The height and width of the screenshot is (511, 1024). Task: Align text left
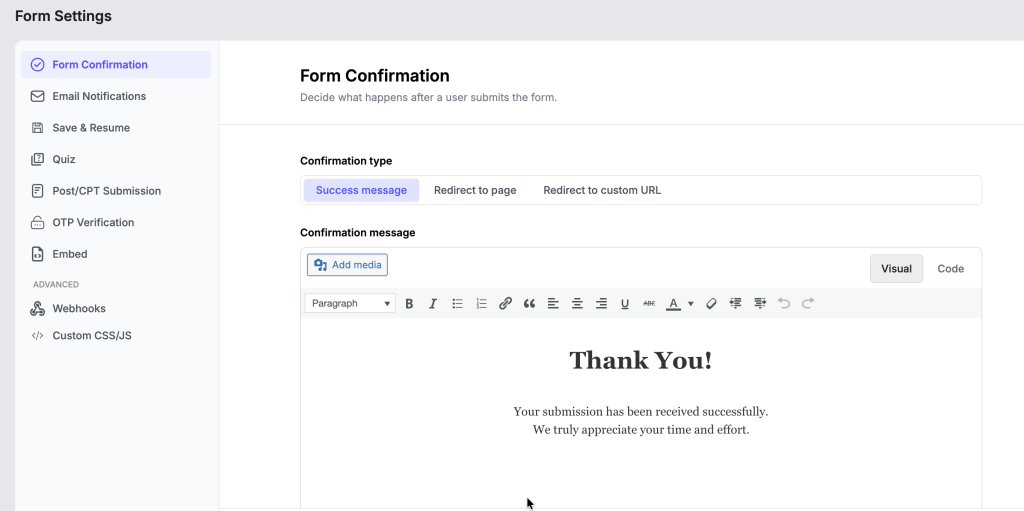pyautogui.click(x=553, y=303)
